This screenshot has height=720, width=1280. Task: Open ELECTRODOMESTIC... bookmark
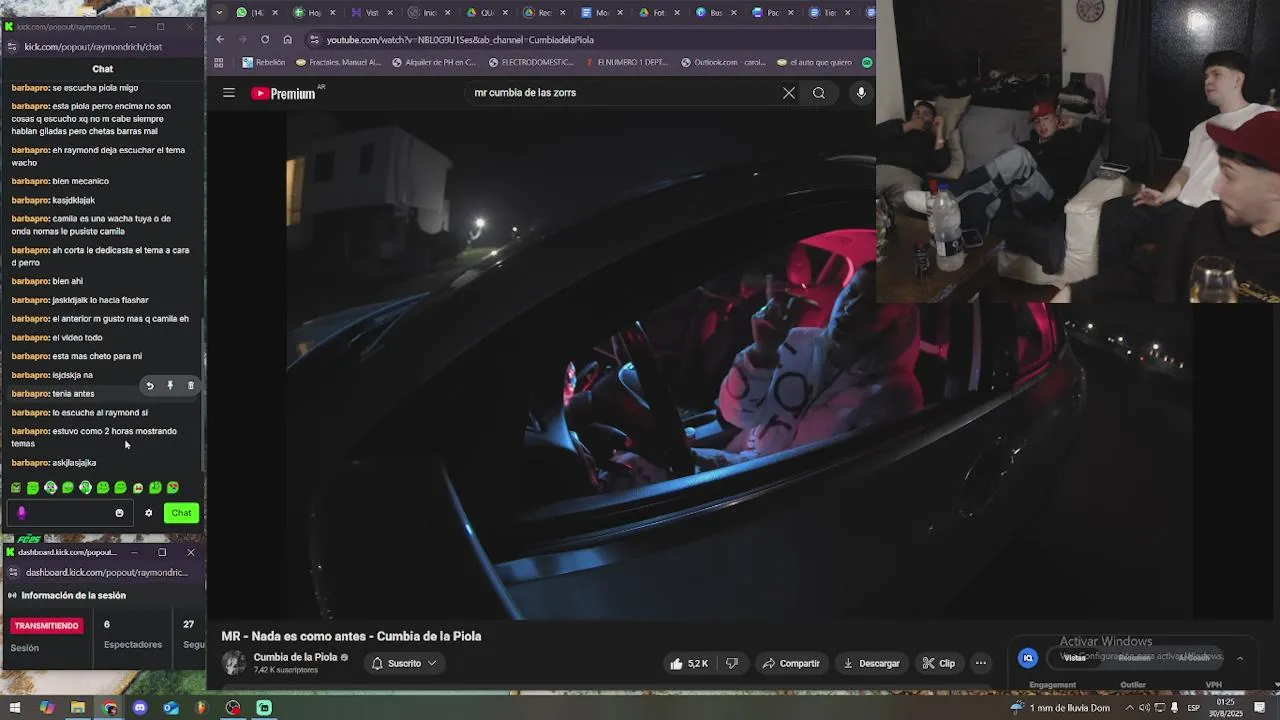(531, 62)
